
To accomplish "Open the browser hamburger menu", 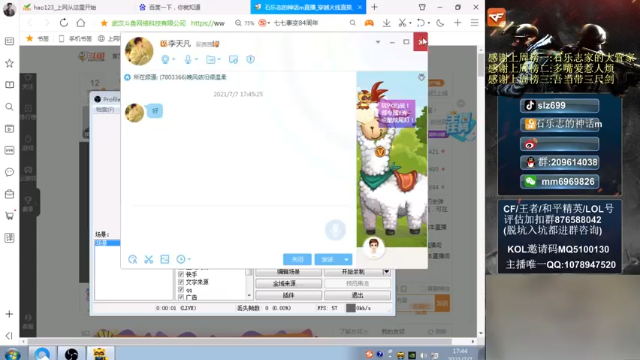I will 474,23.
